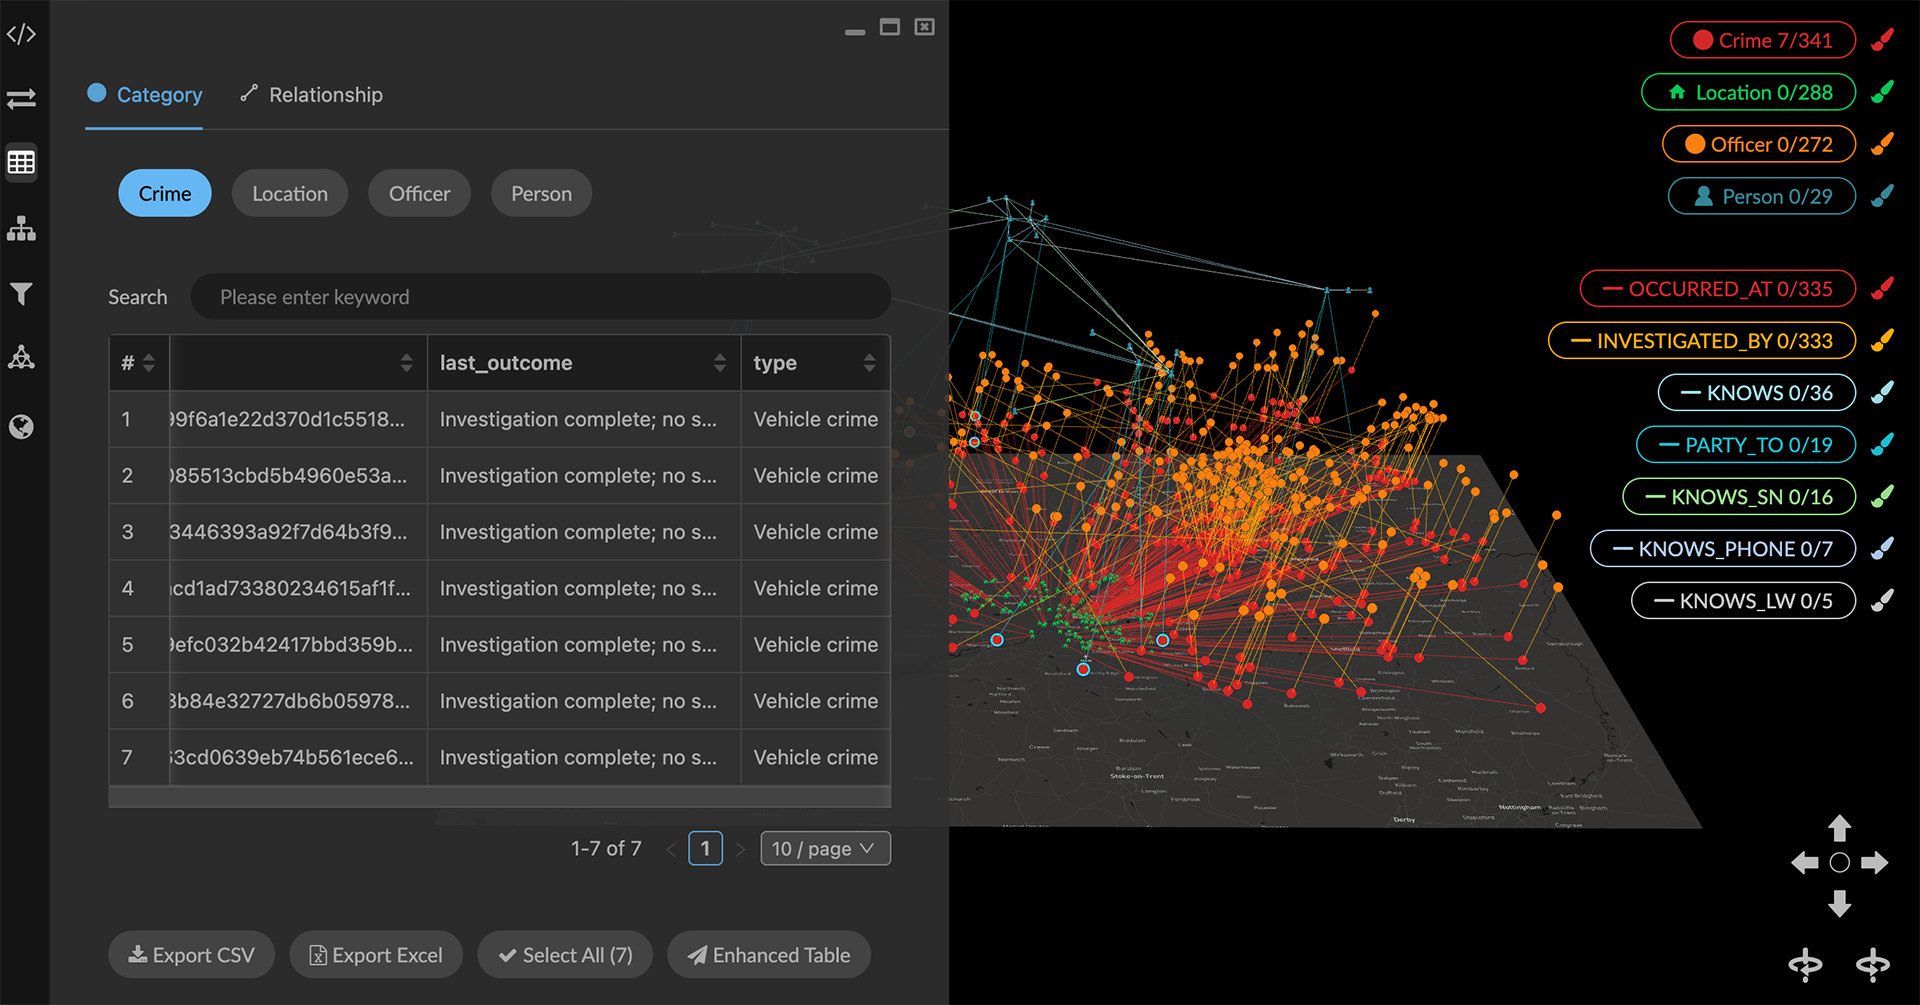Select the hierarchy layout sidebar icon
Viewport: 1920px width, 1005px height.
21,229
